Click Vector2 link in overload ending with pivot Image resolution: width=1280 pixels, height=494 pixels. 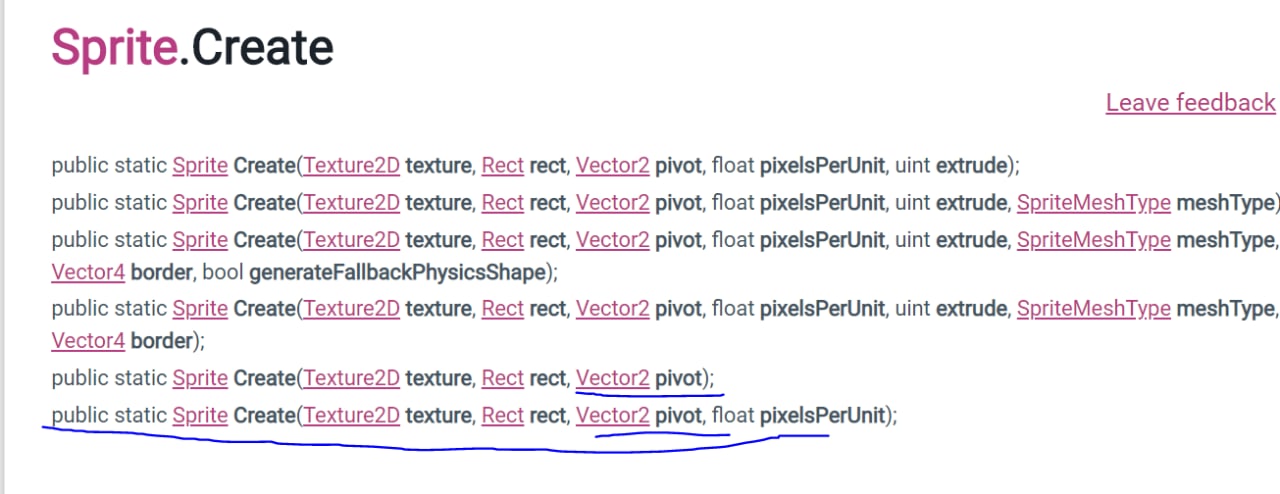pyautogui.click(x=613, y=378)
